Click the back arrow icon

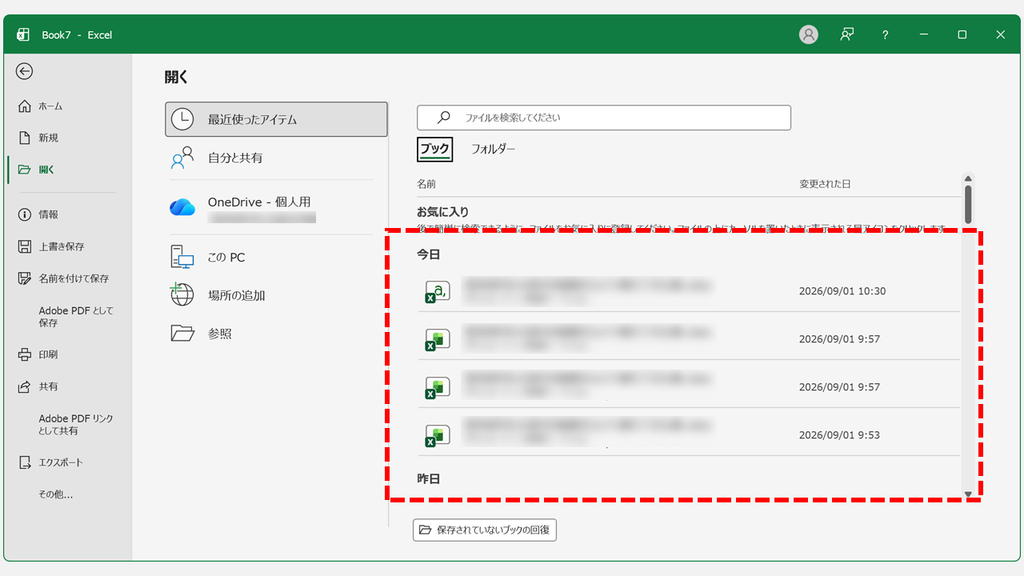point(24,71)
